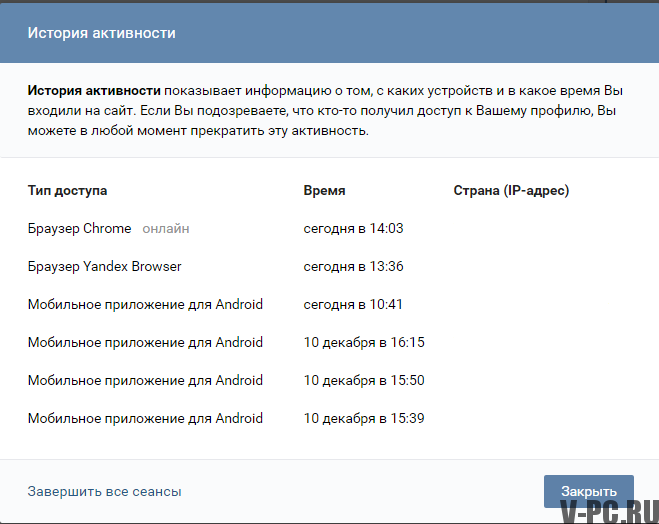Image resolution: width=659 pixels, height=524 pixels.
Task: Select Android app label in the 16:15 row
Action: 145,342
